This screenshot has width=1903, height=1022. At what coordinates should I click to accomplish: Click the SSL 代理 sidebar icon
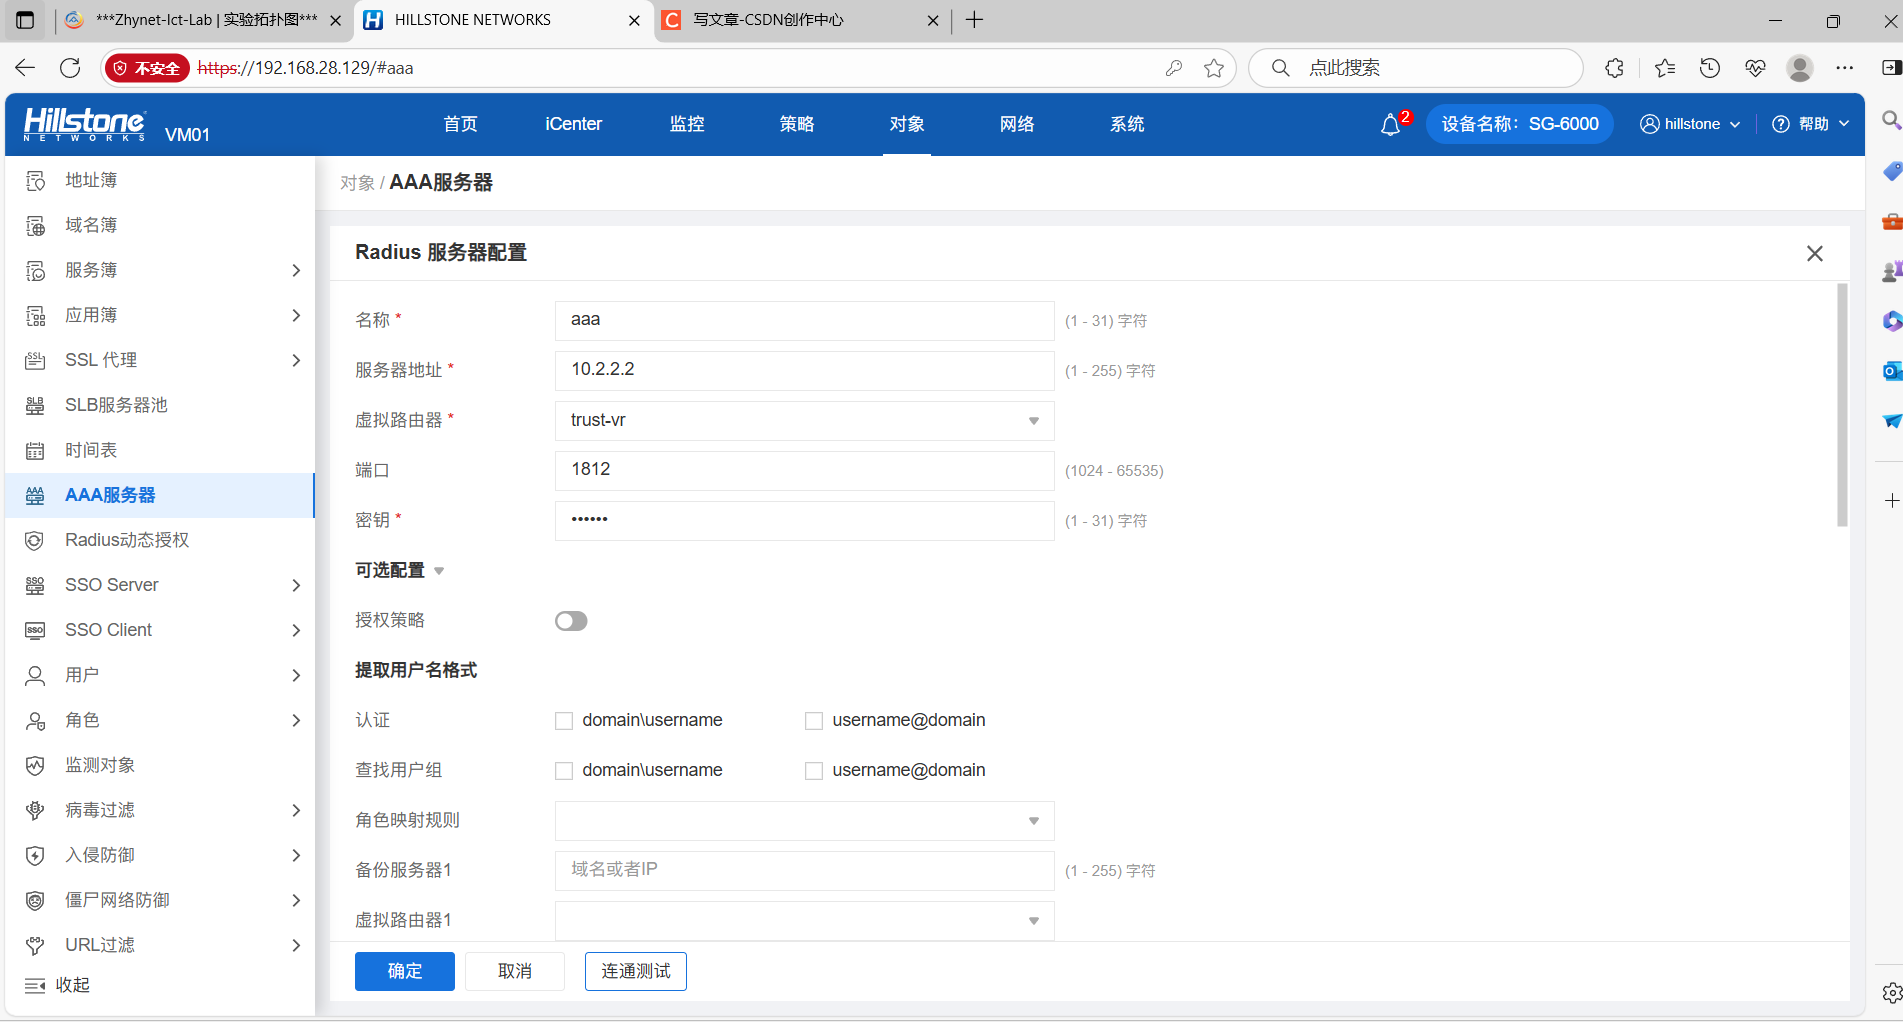pos(35,361)
